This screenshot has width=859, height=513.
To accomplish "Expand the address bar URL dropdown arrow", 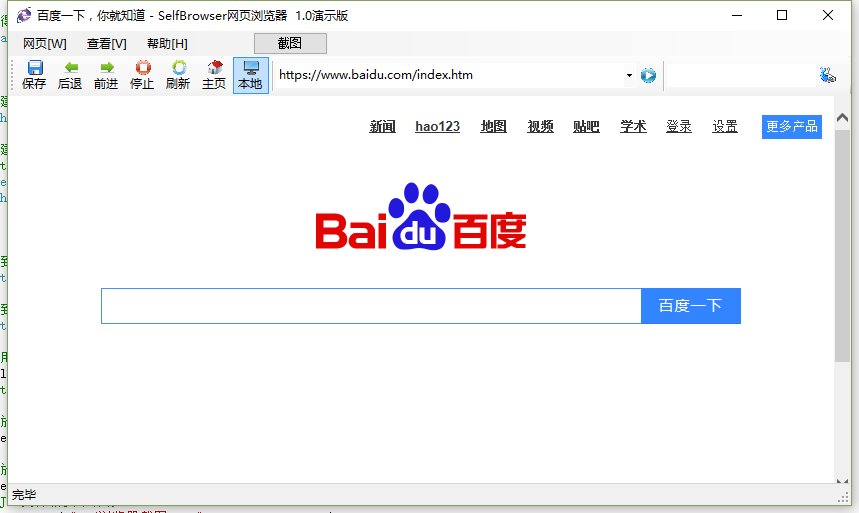I will coord(629,75).
